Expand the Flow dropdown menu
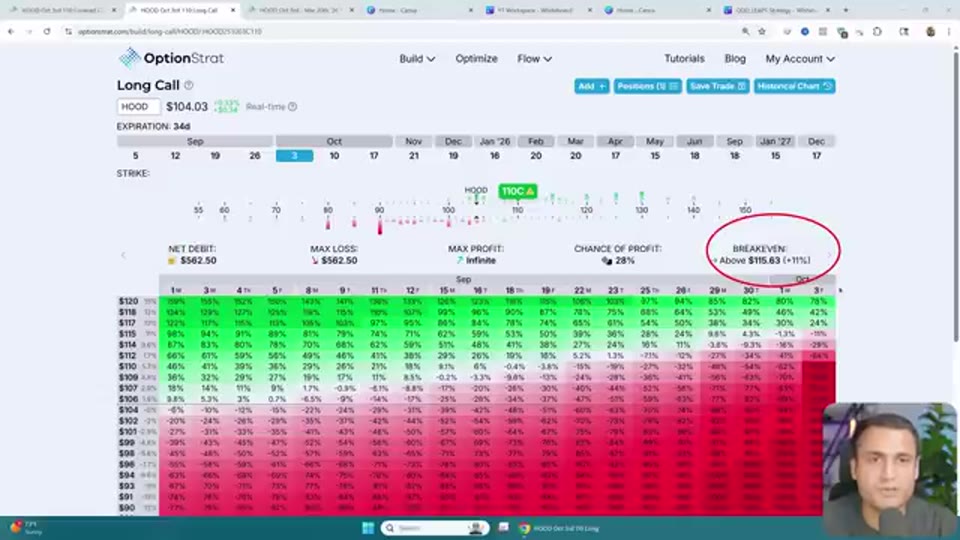Screen dimensions: 960x540 tap(534, 59)
